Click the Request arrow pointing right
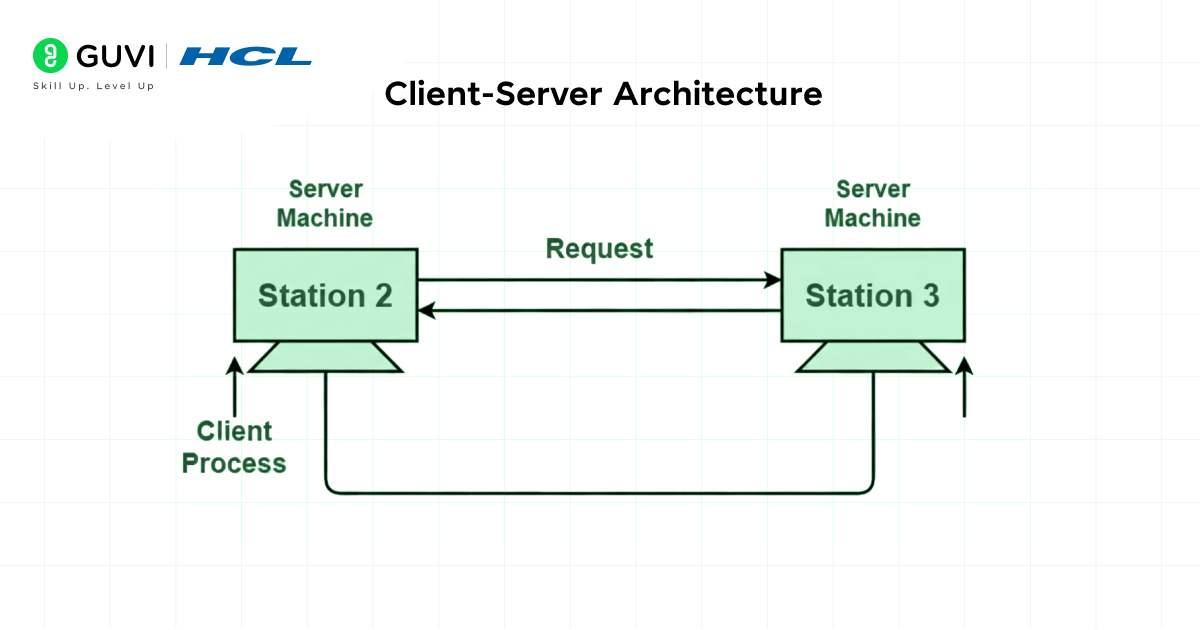1200x630 pixels. [598, 280]
